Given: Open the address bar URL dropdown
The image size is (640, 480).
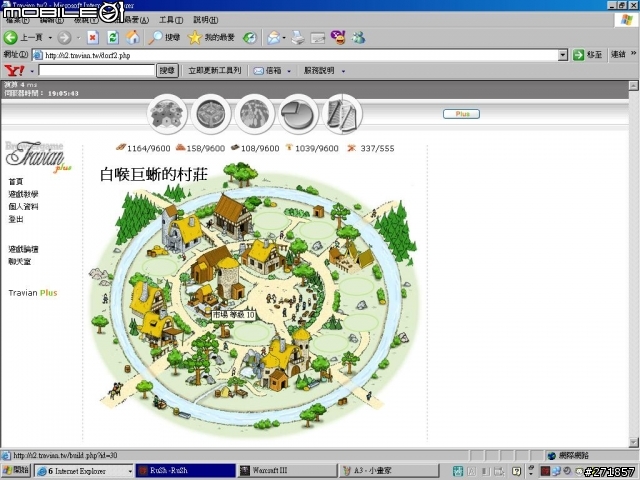Looking at the screenshot, I should click(x=563, y=55).
